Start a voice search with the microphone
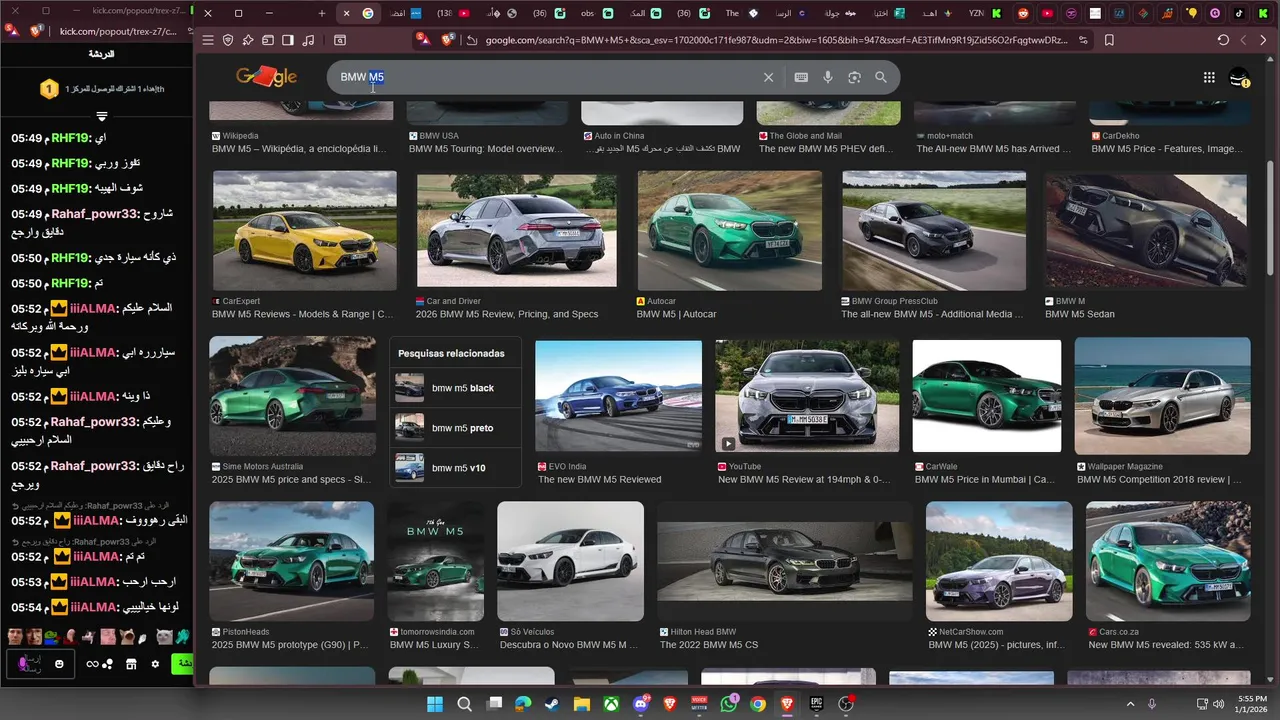Viewport: 1280px width, 720px height. point(828,77)
